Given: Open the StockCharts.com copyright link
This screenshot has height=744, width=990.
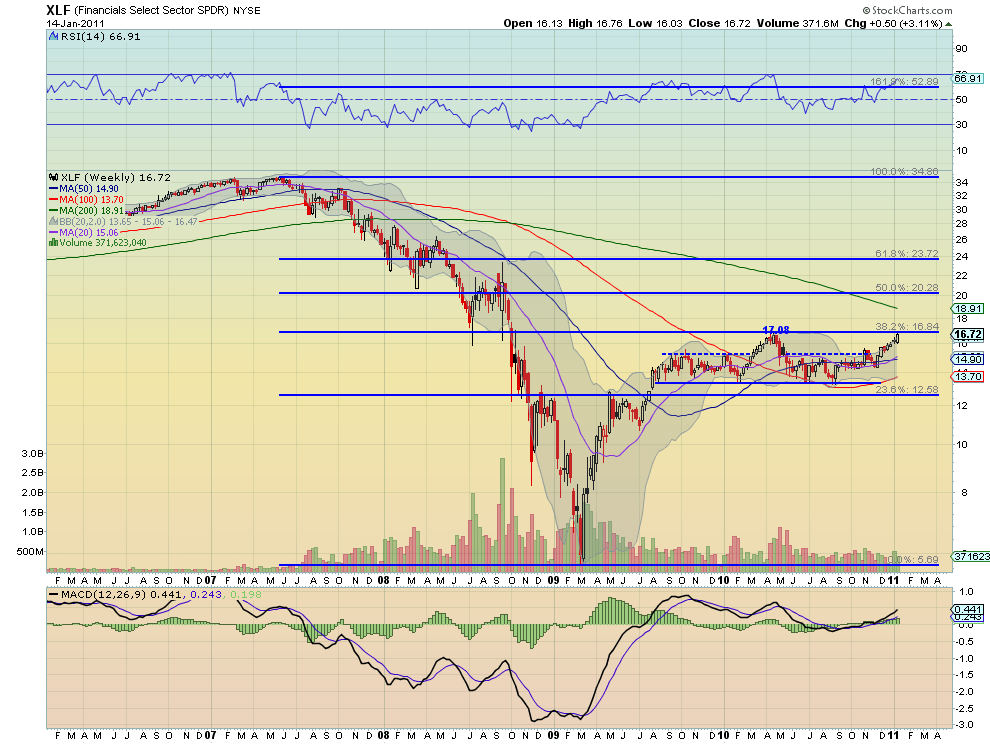Looking at the screenshot, I should [x=908, y=10].
